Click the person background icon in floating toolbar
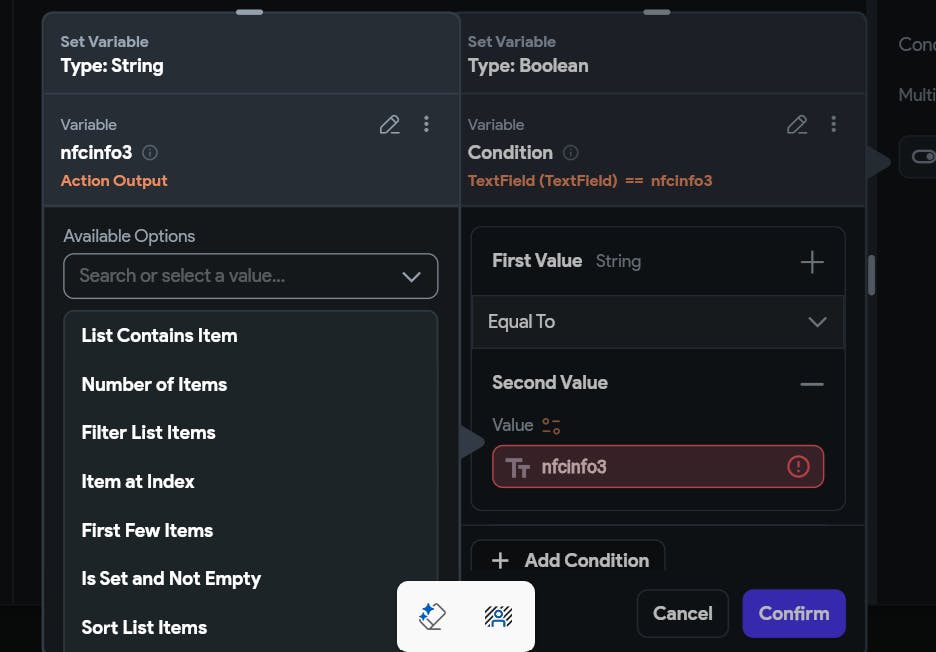936x652 pixels. (498, 616)
